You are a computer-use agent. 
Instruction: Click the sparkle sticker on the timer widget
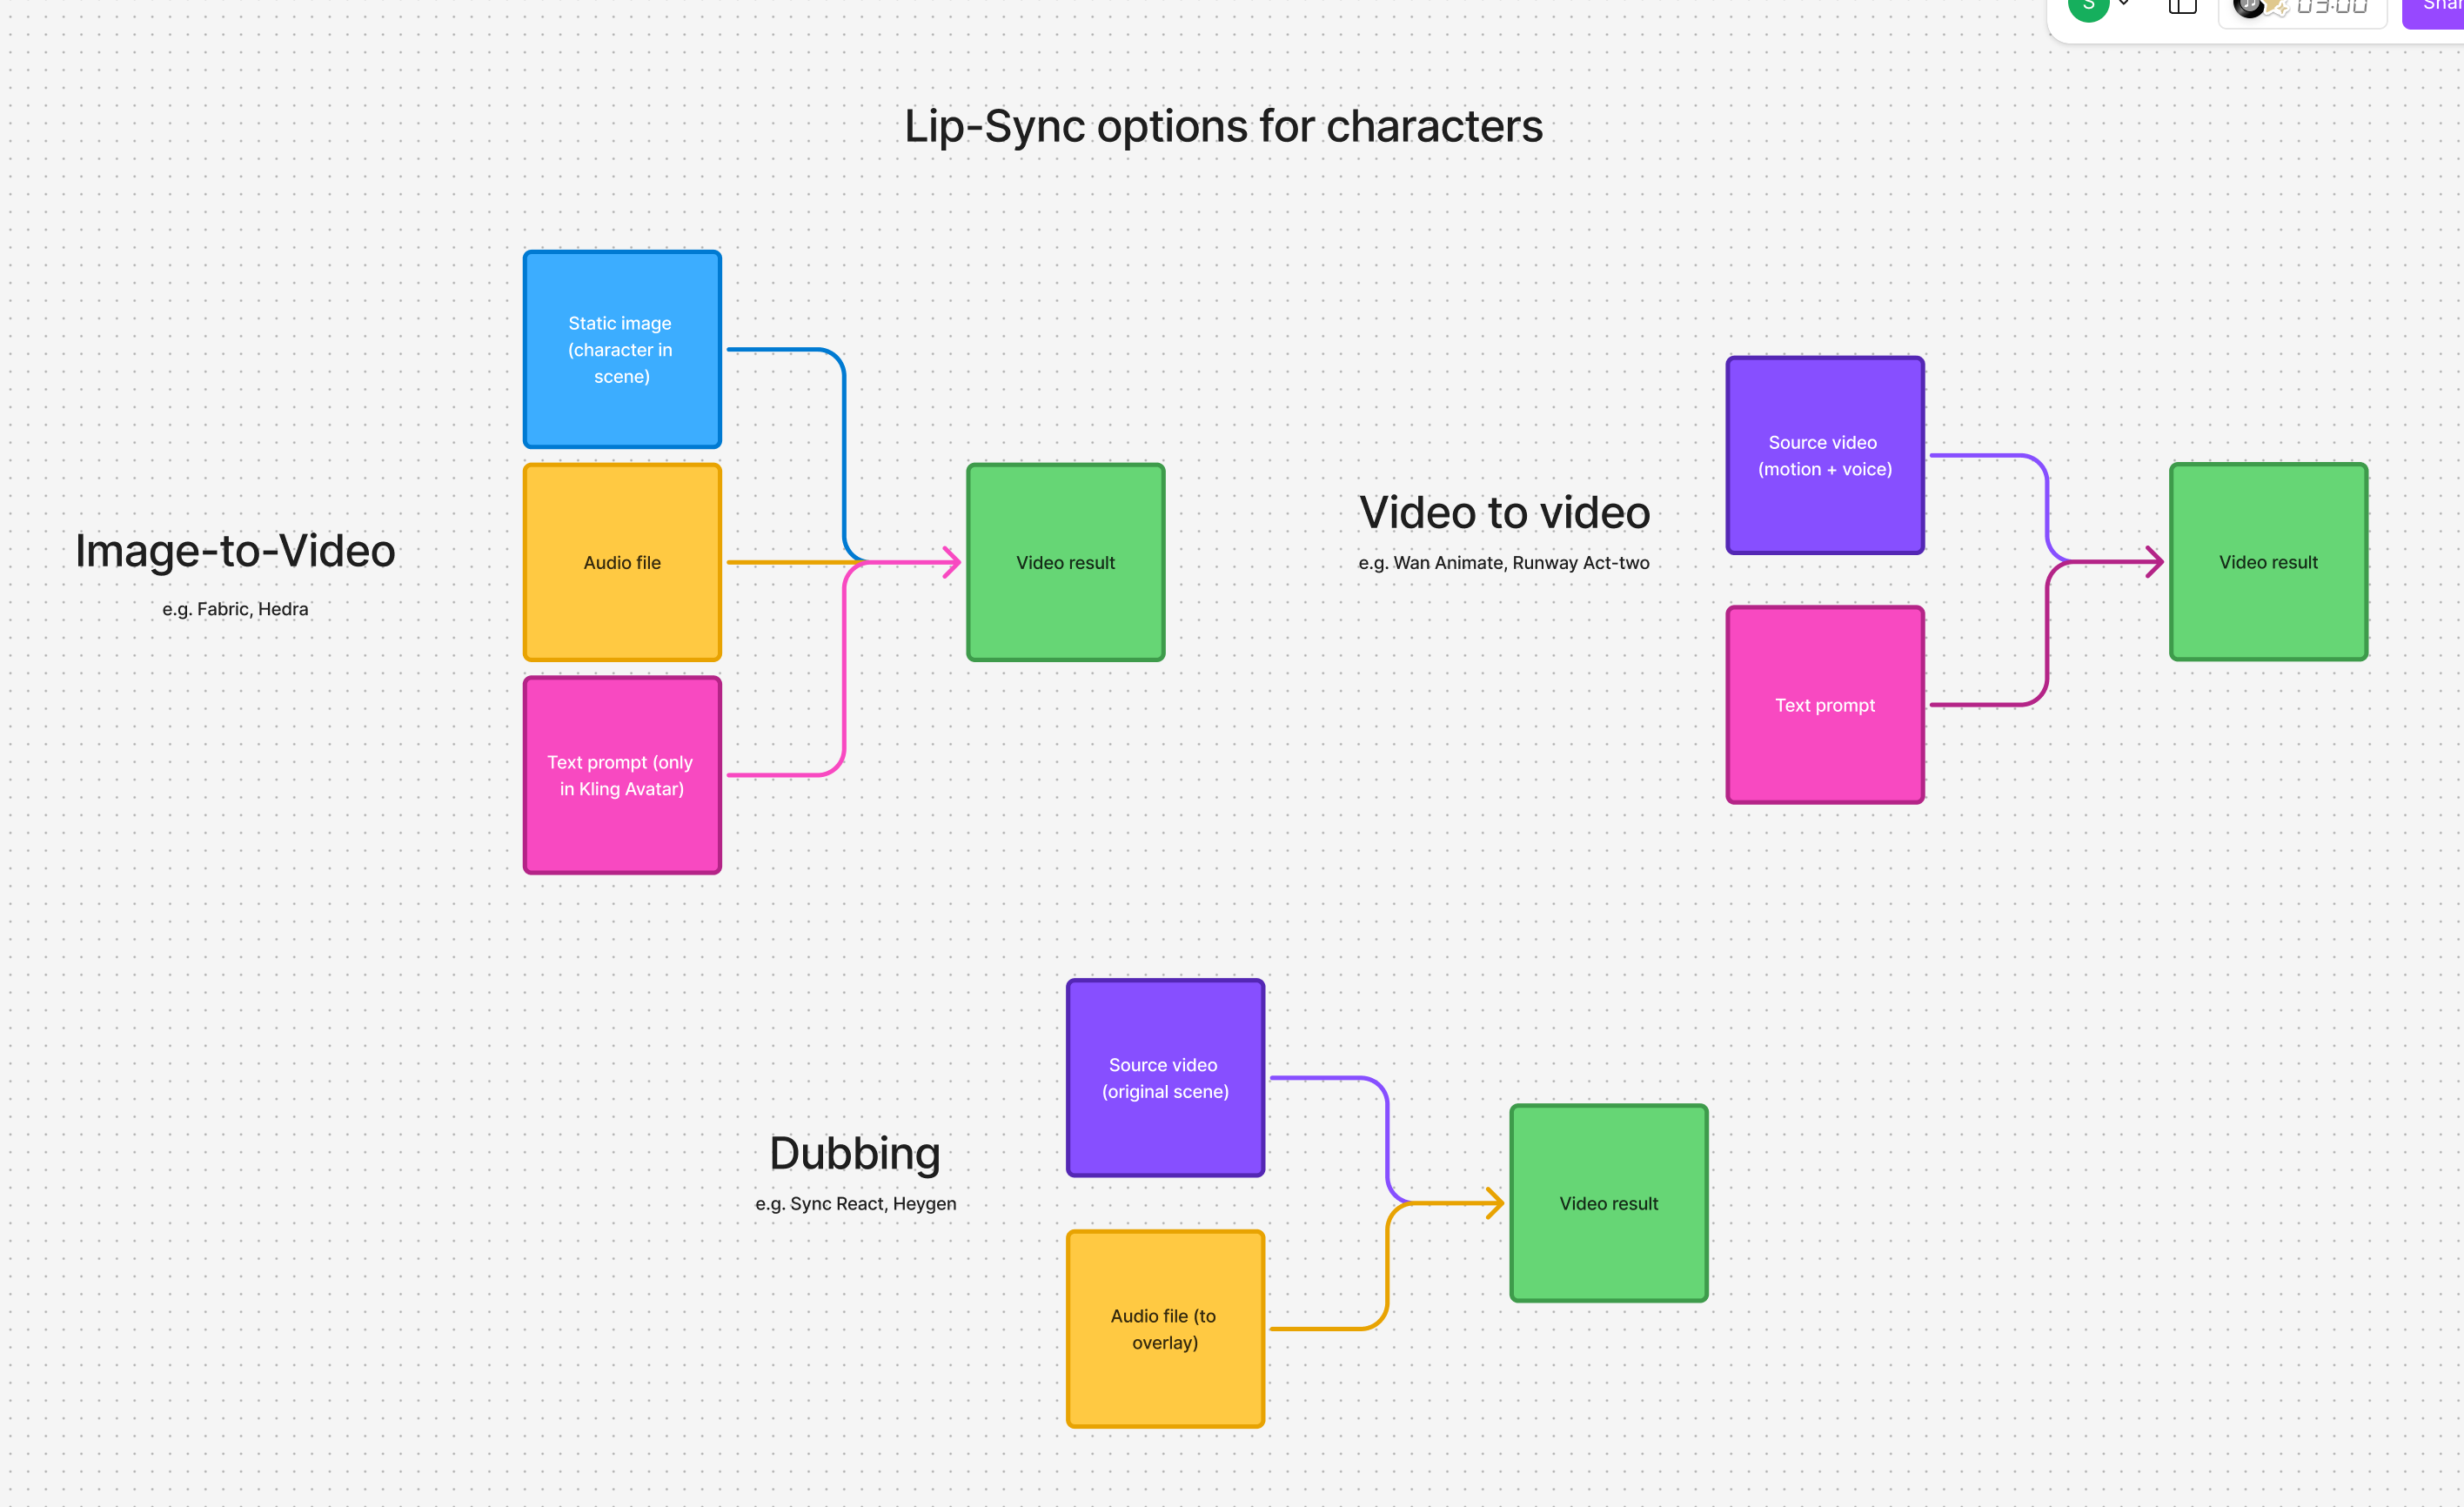tap(2277, 6)
